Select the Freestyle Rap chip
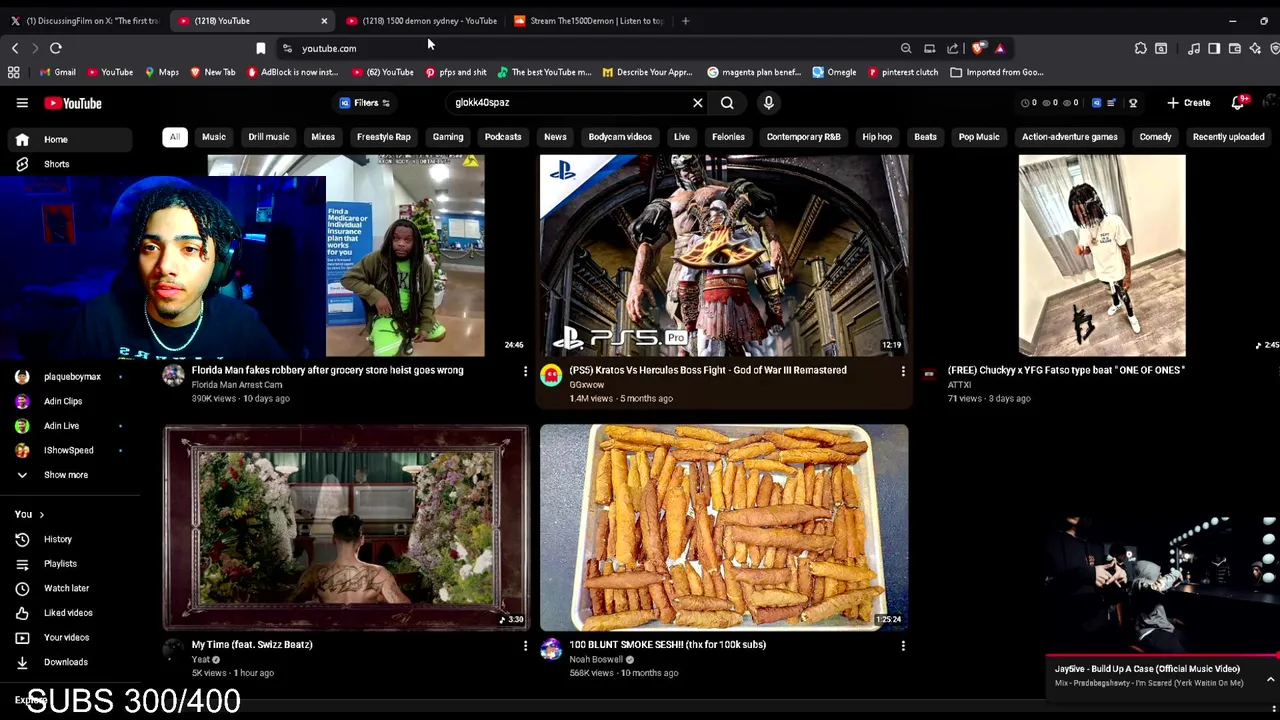 click(384, 137)
